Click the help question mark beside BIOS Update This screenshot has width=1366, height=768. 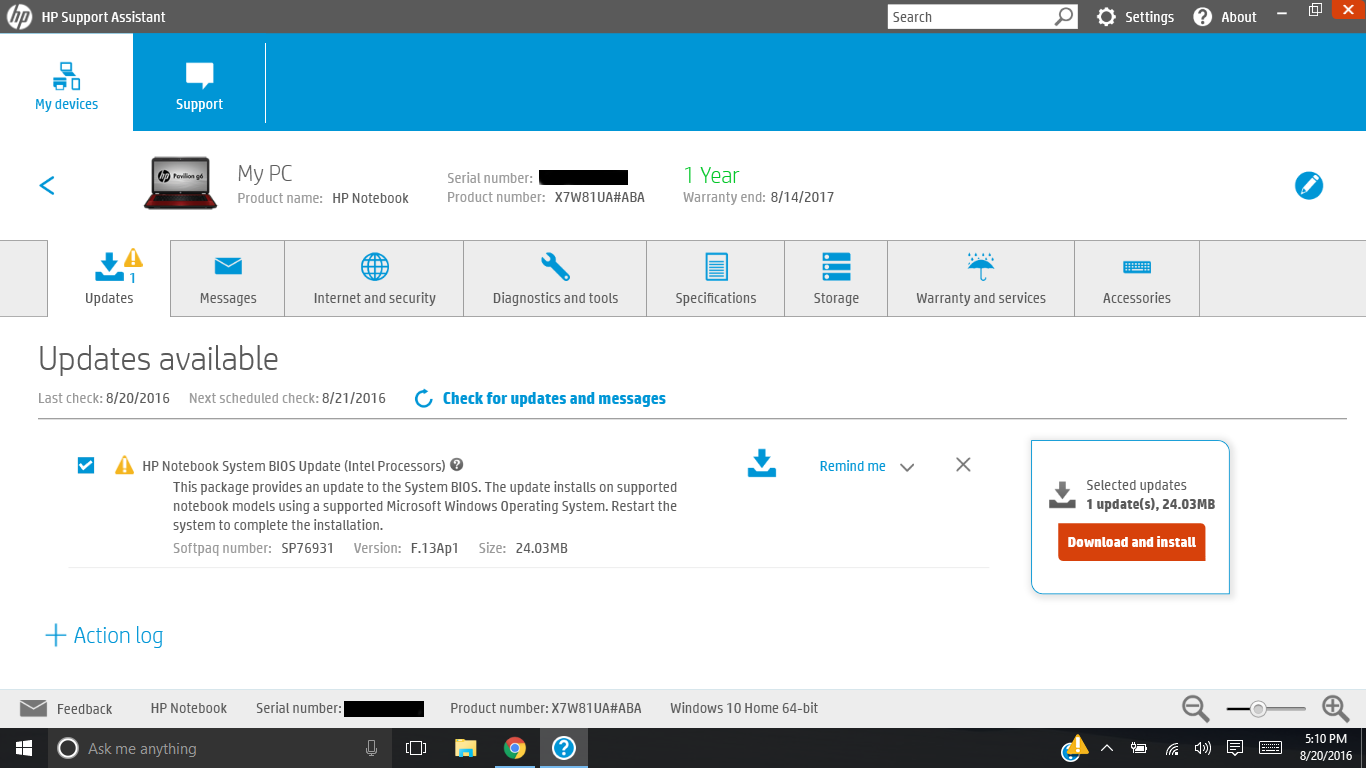[x=457, y=465]
